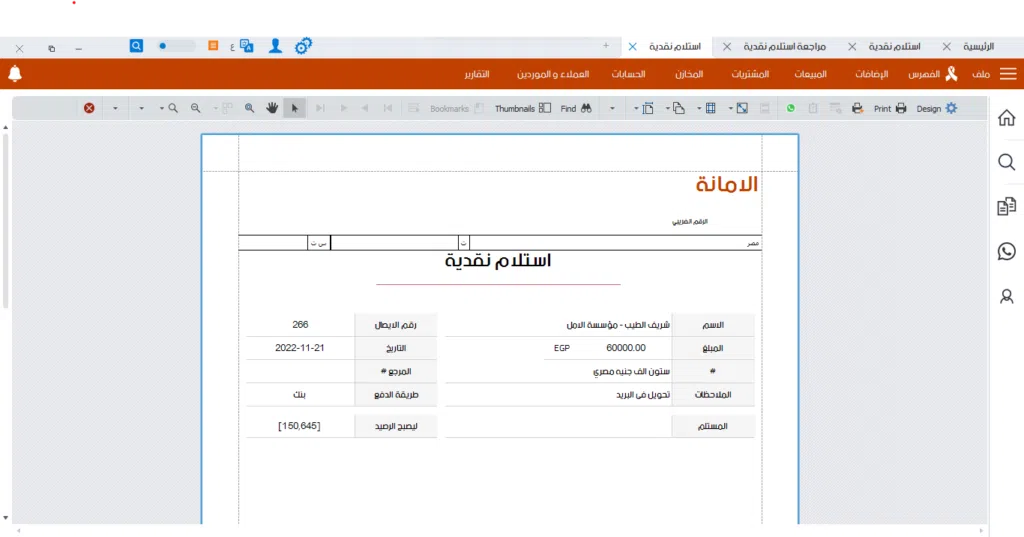This screenshot has height=537, width=1024.
Task: Toggle the blue switch in title bar
Action: (x=176, y=46)
